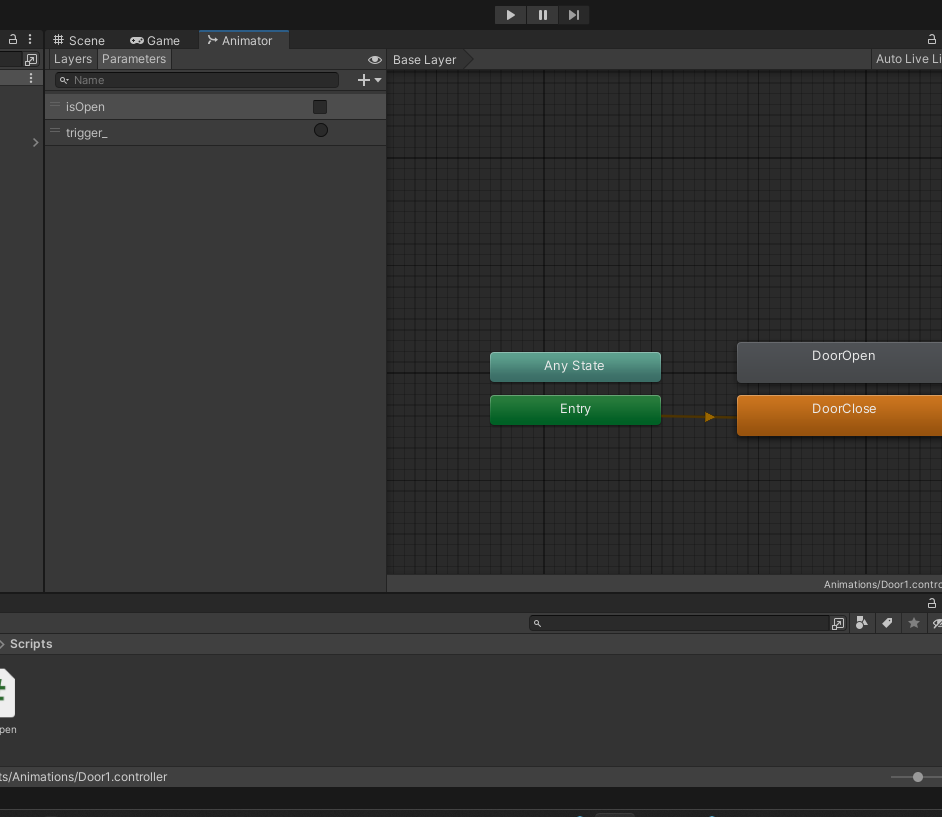Search assets by label tag icon
Screen dimensions: 942x817
point(887,623)
